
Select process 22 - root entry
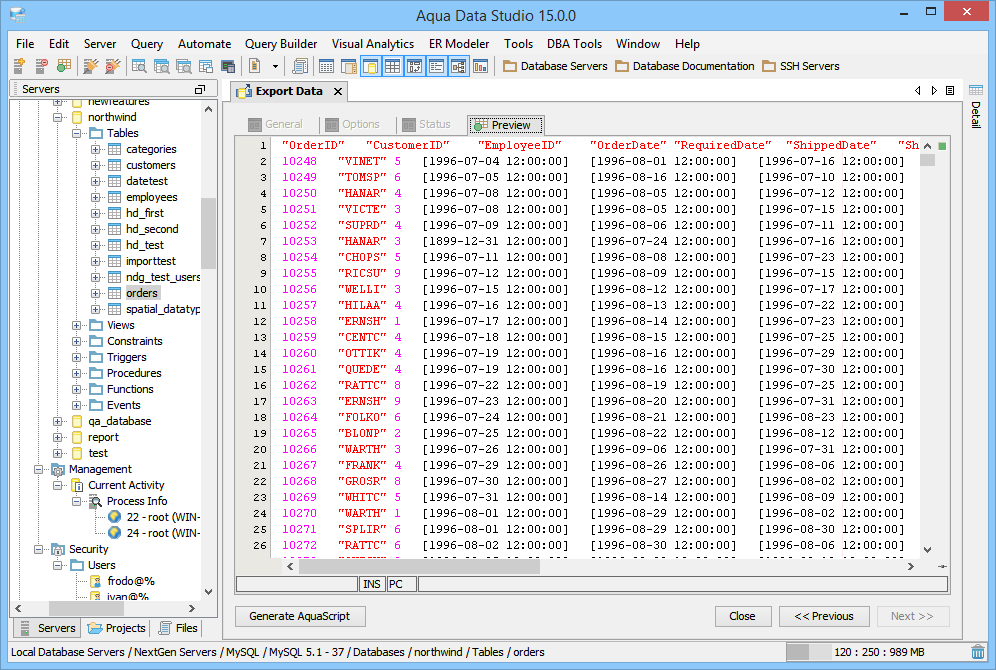[163, 517]
